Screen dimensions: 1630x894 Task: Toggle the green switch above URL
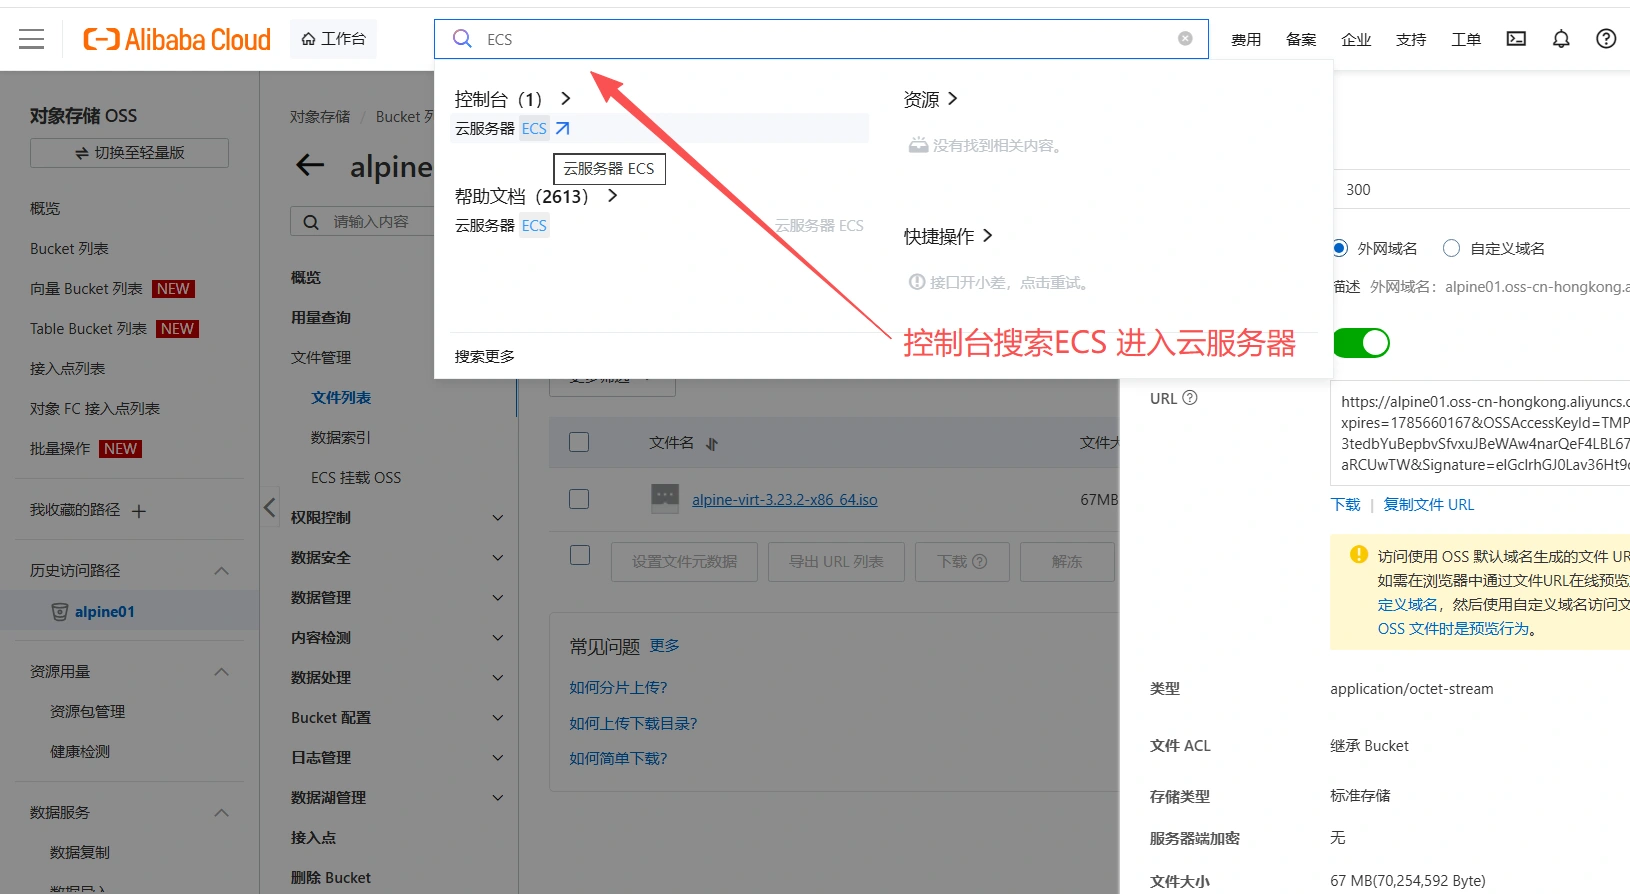pyautogui.click(x=1361, y=343)
